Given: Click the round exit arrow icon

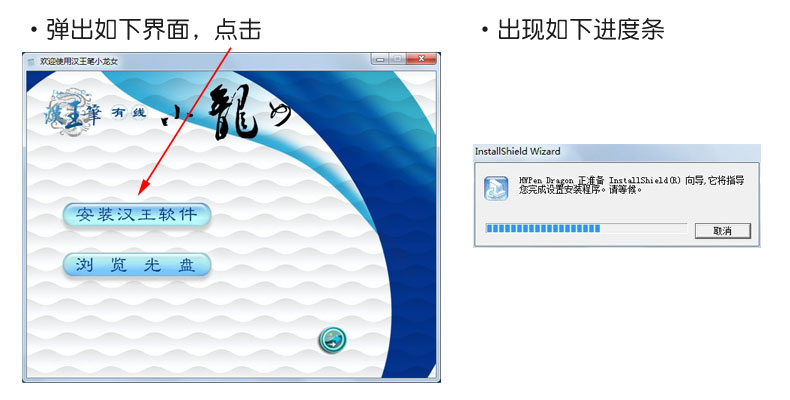Looking at the screenshot, I should [333, 340].
